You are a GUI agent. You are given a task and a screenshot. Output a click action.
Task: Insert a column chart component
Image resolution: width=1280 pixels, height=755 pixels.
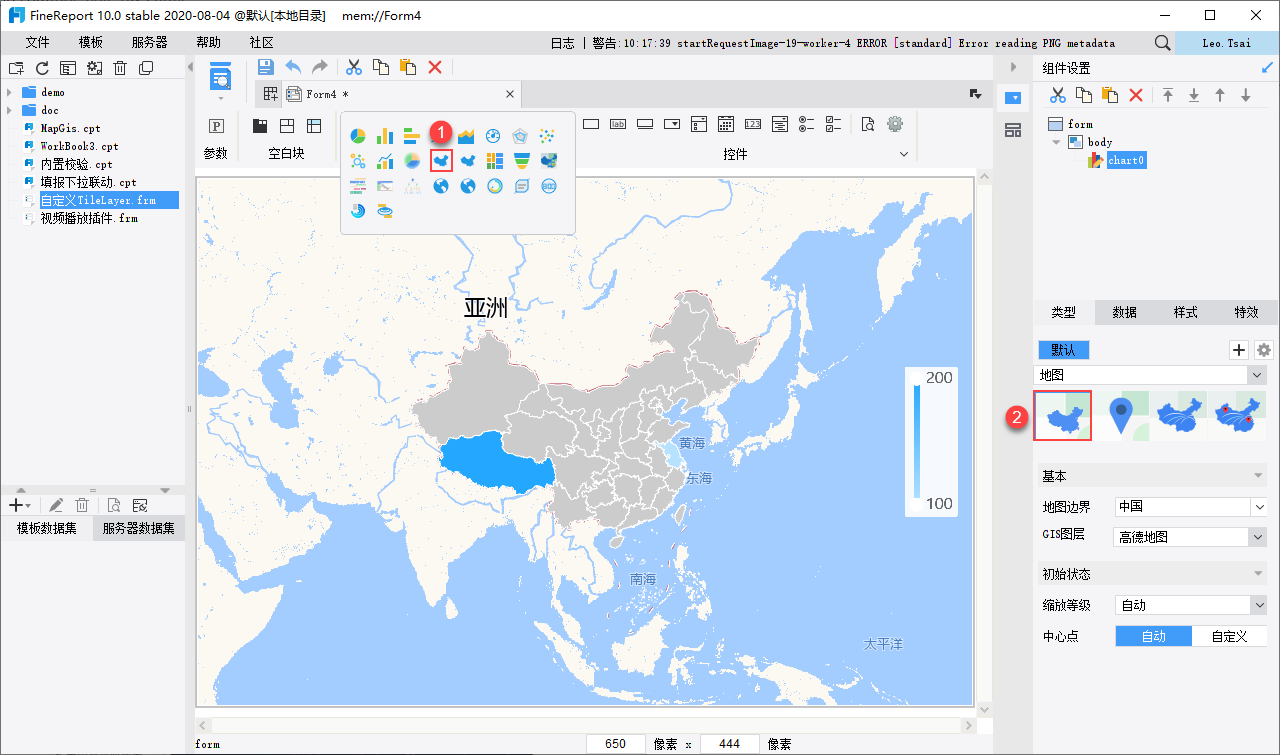pyautogui.click(x=385, y=136)
